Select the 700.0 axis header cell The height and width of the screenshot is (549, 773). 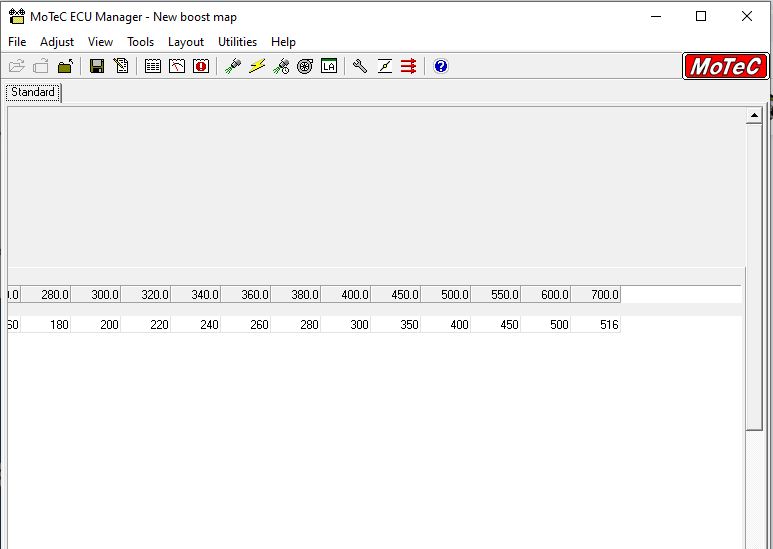pos(596,295)
